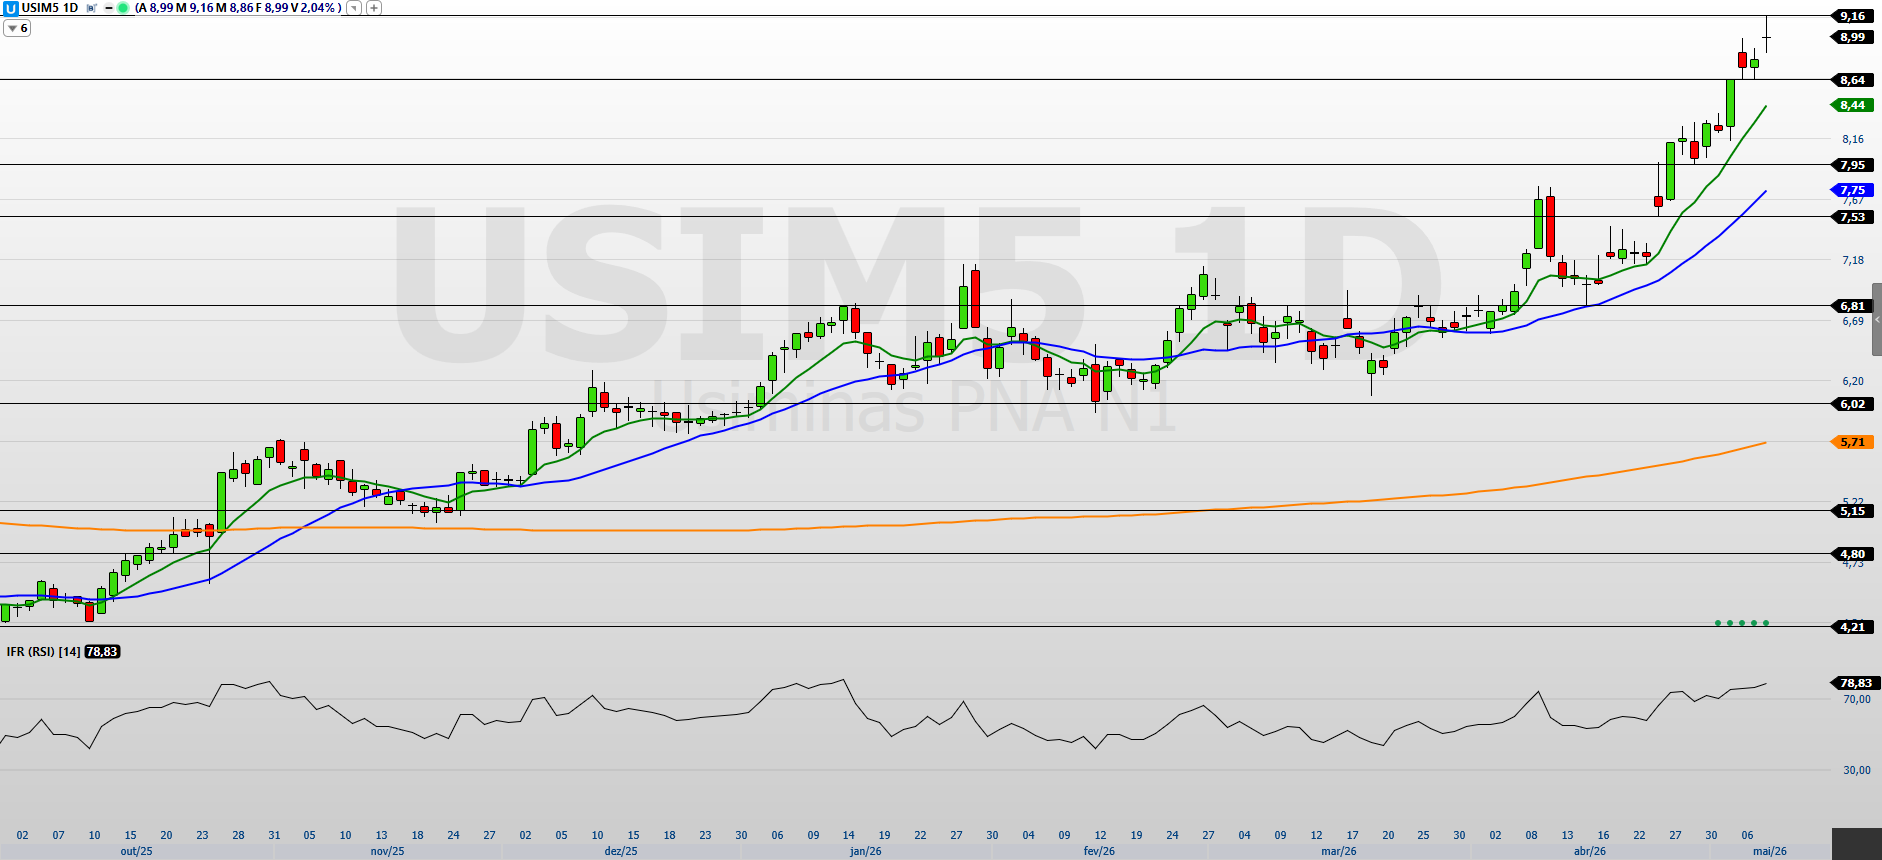Screen dimensions: 1882x860
Task: Select the 6,81 horizontal line price tag
Action: click(x=1853, y=306)
